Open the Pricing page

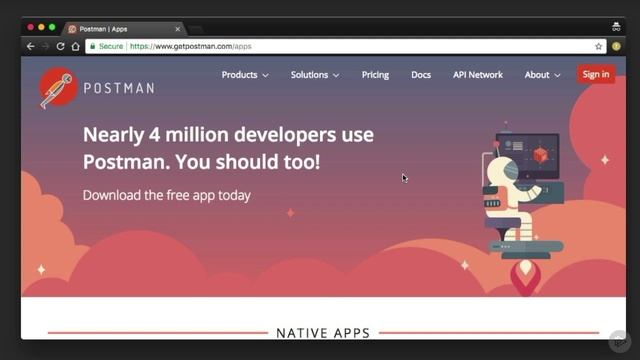pos(375,75)
